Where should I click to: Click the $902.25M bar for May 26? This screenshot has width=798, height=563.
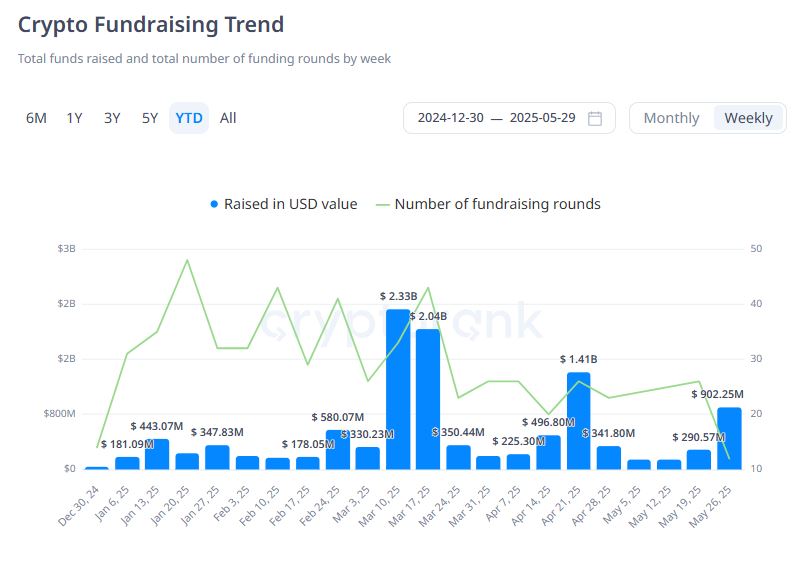coord(729,438)
